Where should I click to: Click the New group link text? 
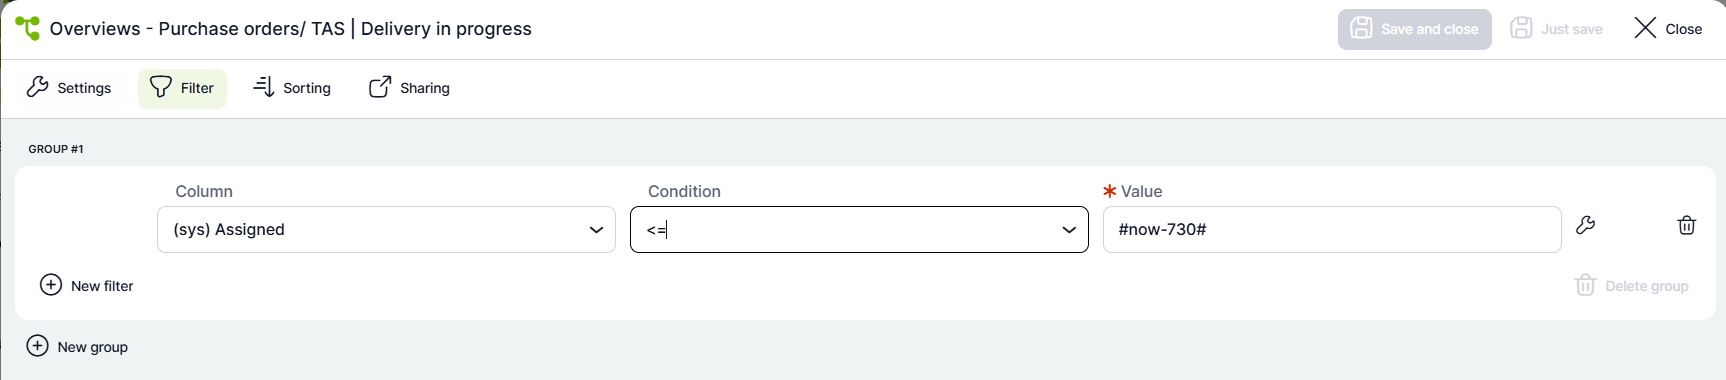(x=93, y=347)
